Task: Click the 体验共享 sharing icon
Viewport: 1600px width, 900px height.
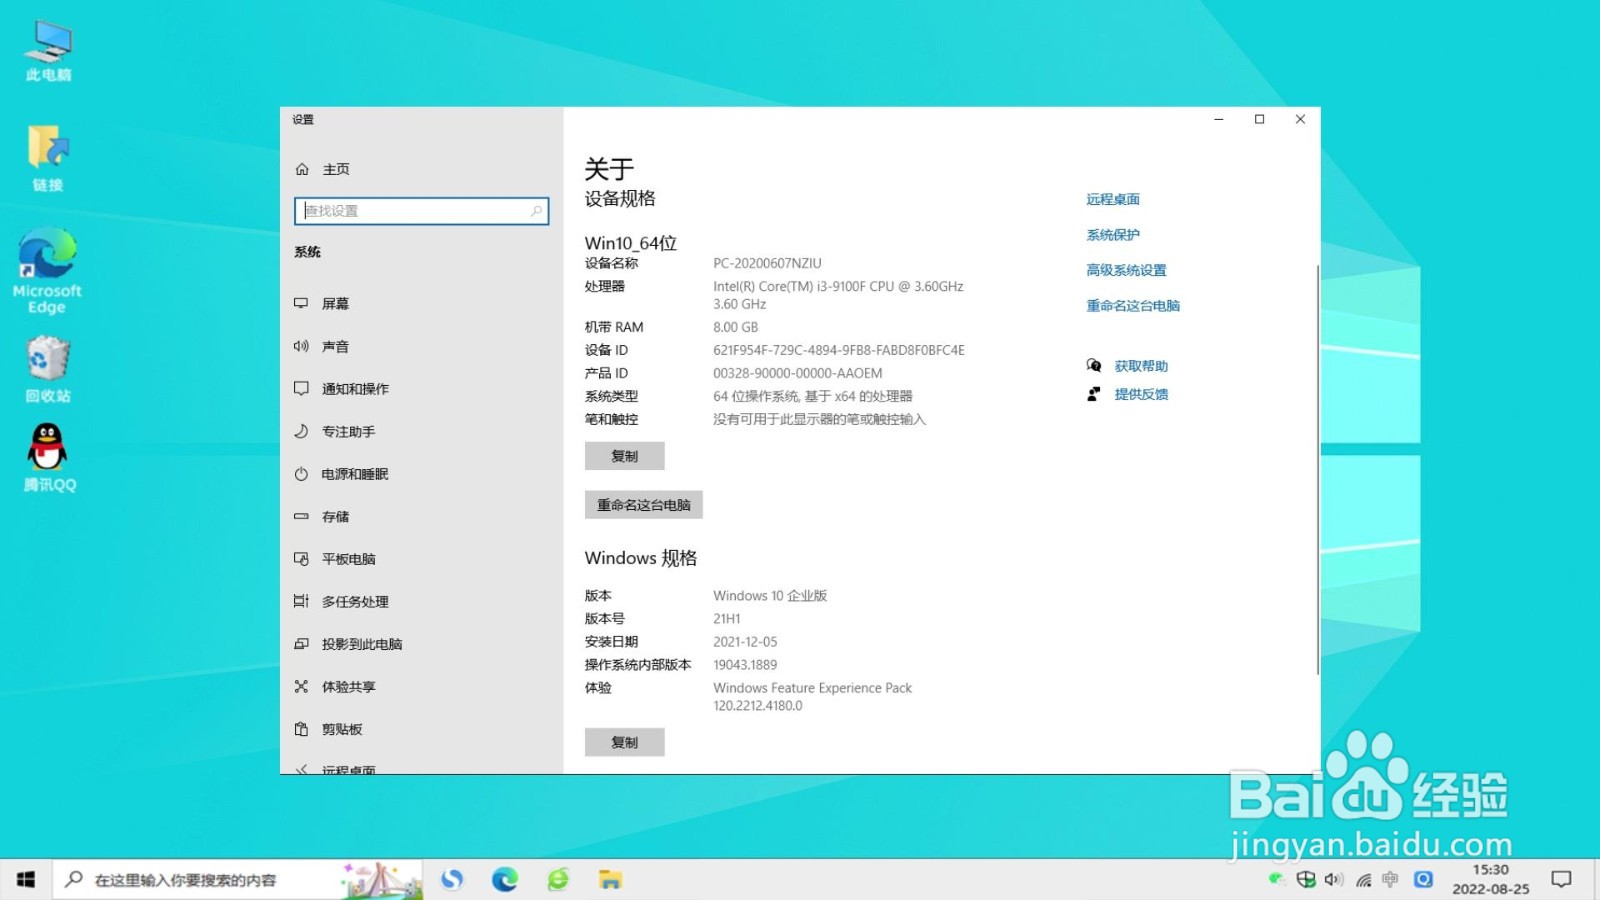Action: tap(301, 686)
